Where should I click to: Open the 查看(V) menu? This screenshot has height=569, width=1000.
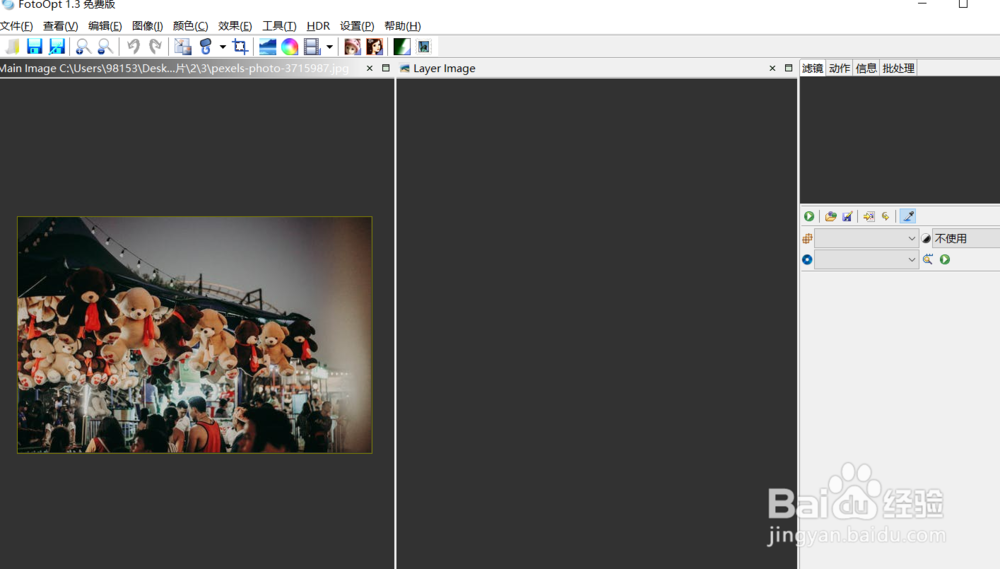coord(61,26)
